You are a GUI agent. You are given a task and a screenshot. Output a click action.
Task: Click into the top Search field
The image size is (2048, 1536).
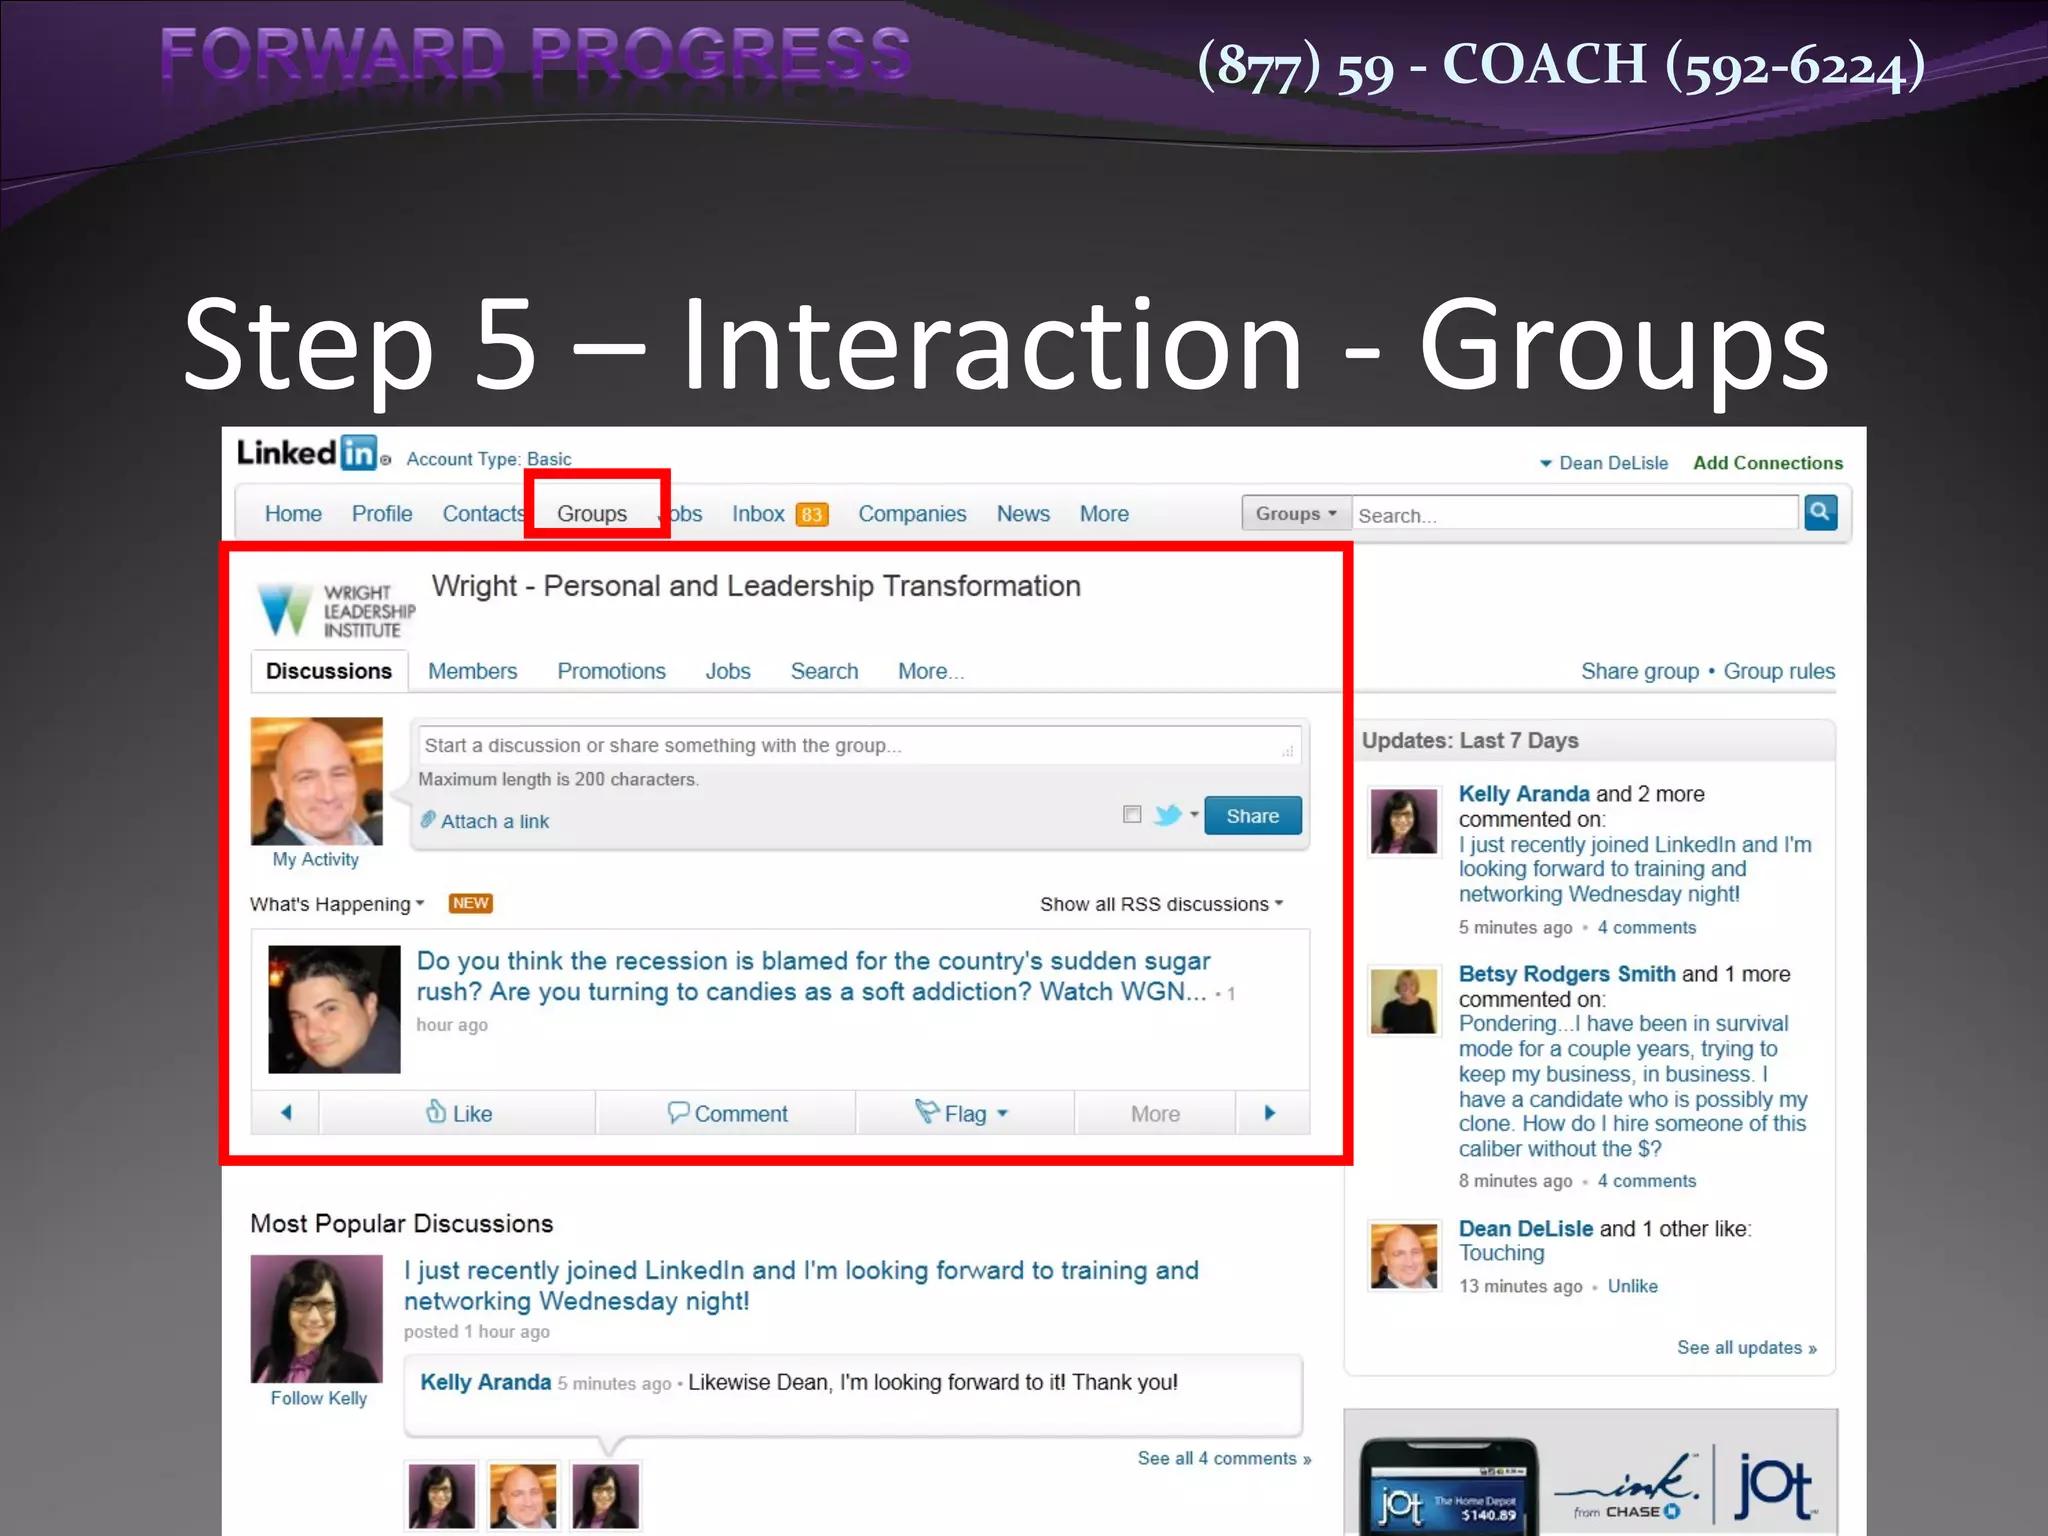pos(1575,514)
